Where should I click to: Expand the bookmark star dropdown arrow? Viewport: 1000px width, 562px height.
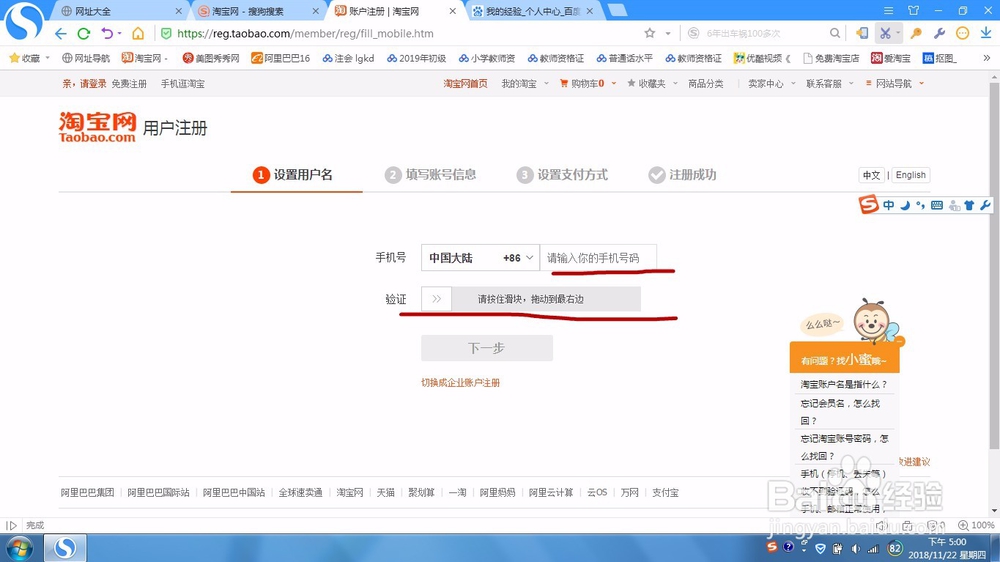pyautogui.click(x=668, y=33)
